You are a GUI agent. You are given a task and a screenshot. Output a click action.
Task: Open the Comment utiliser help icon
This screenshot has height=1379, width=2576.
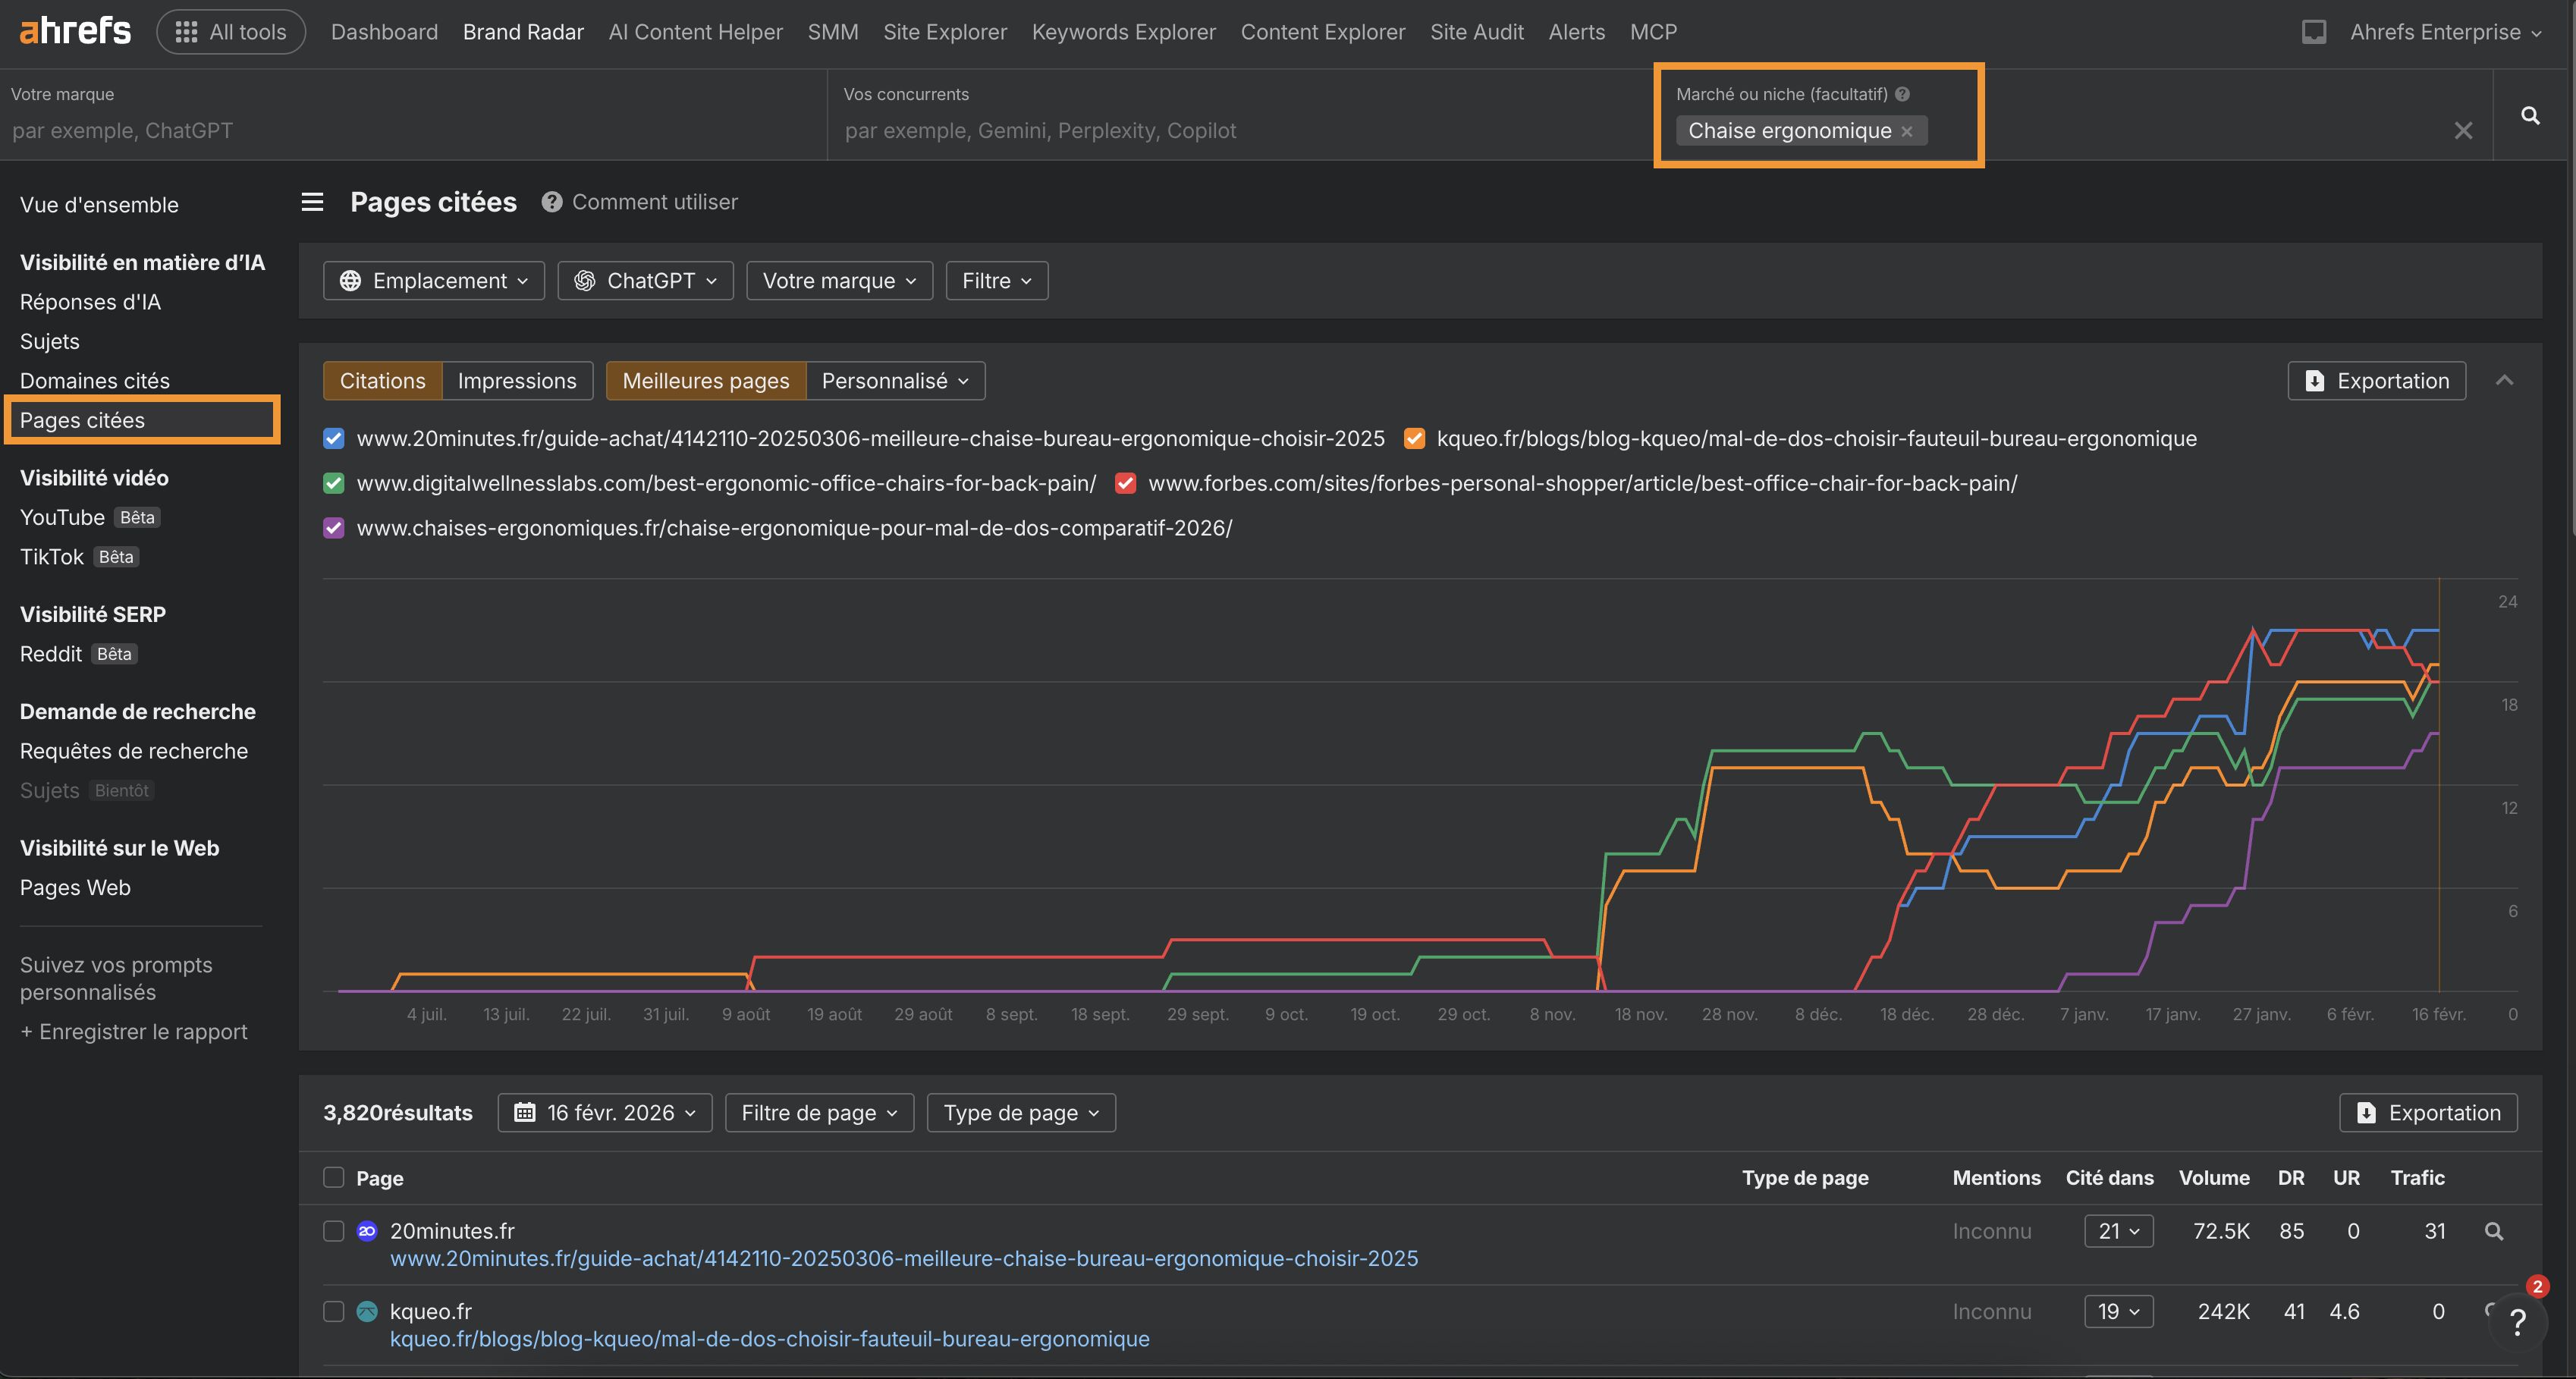[551, 201]
